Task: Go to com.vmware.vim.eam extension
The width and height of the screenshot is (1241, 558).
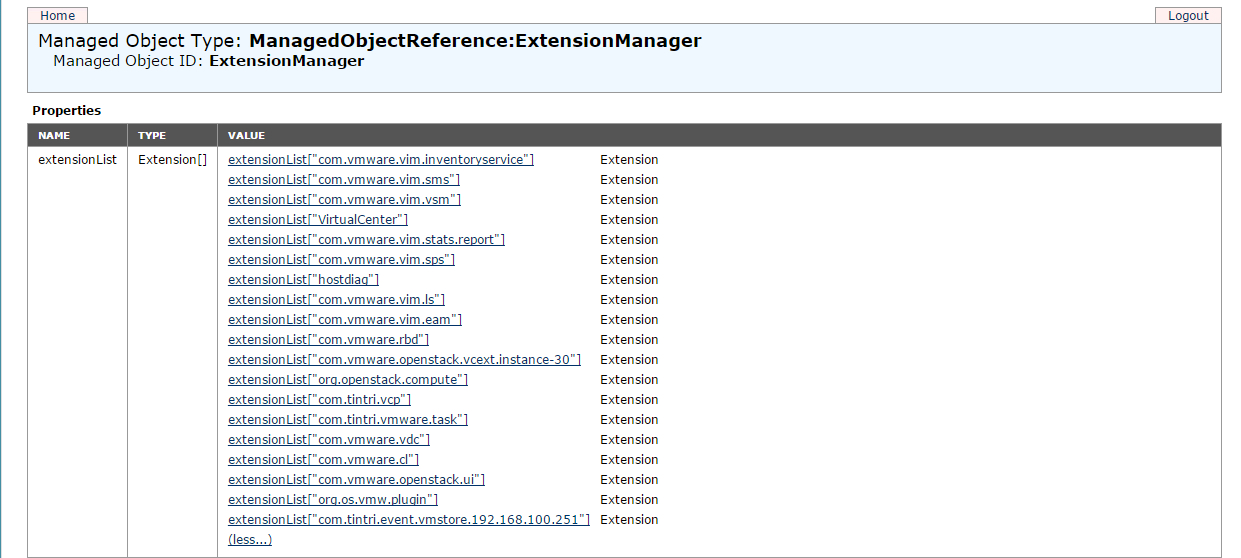Action: click(x=345, y=320)
